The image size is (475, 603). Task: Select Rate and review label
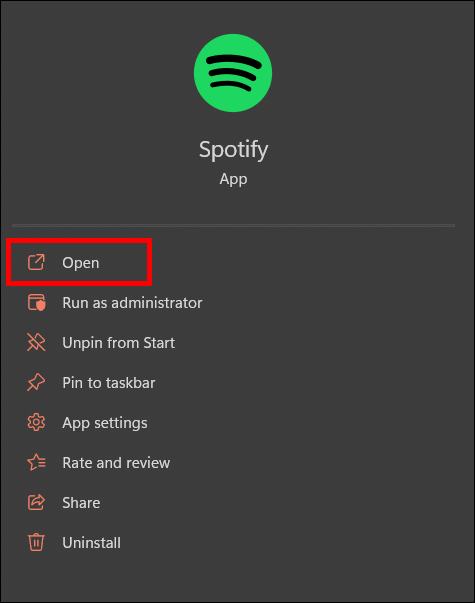click(116, 463)
